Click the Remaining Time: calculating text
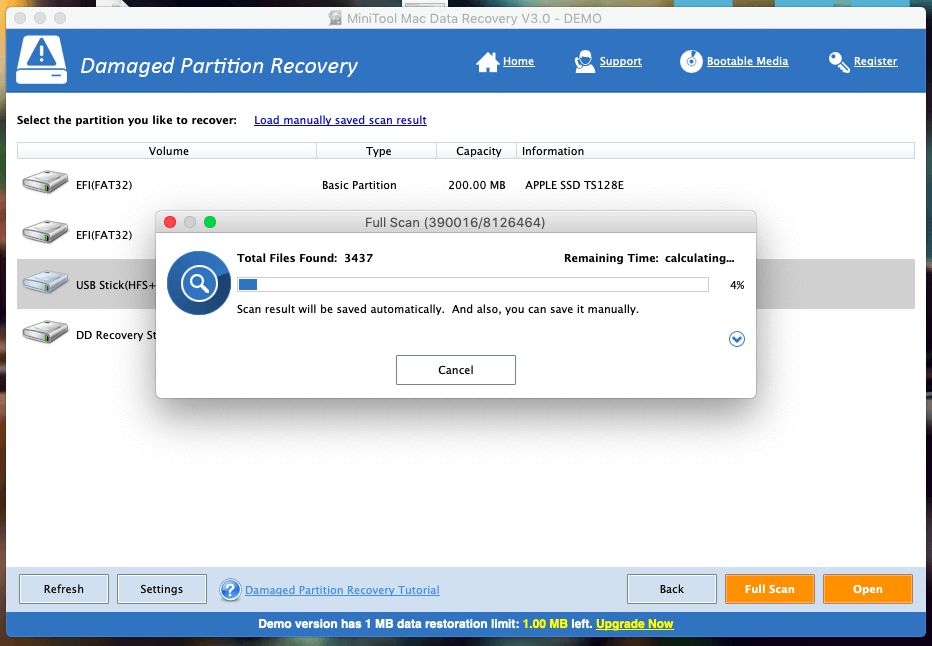Image resolution: width=932 pixels, height=646 pixels. [649, 258]
